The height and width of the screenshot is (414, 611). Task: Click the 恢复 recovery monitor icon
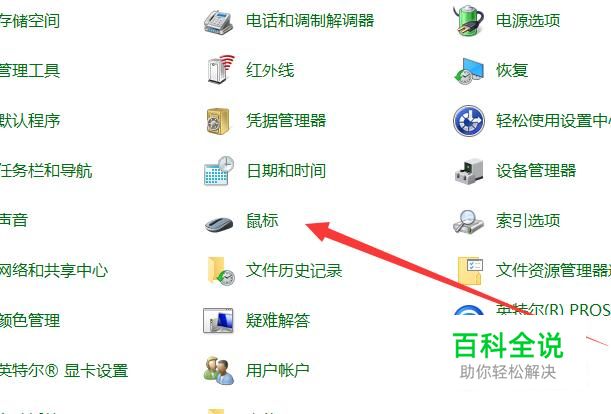469,71
